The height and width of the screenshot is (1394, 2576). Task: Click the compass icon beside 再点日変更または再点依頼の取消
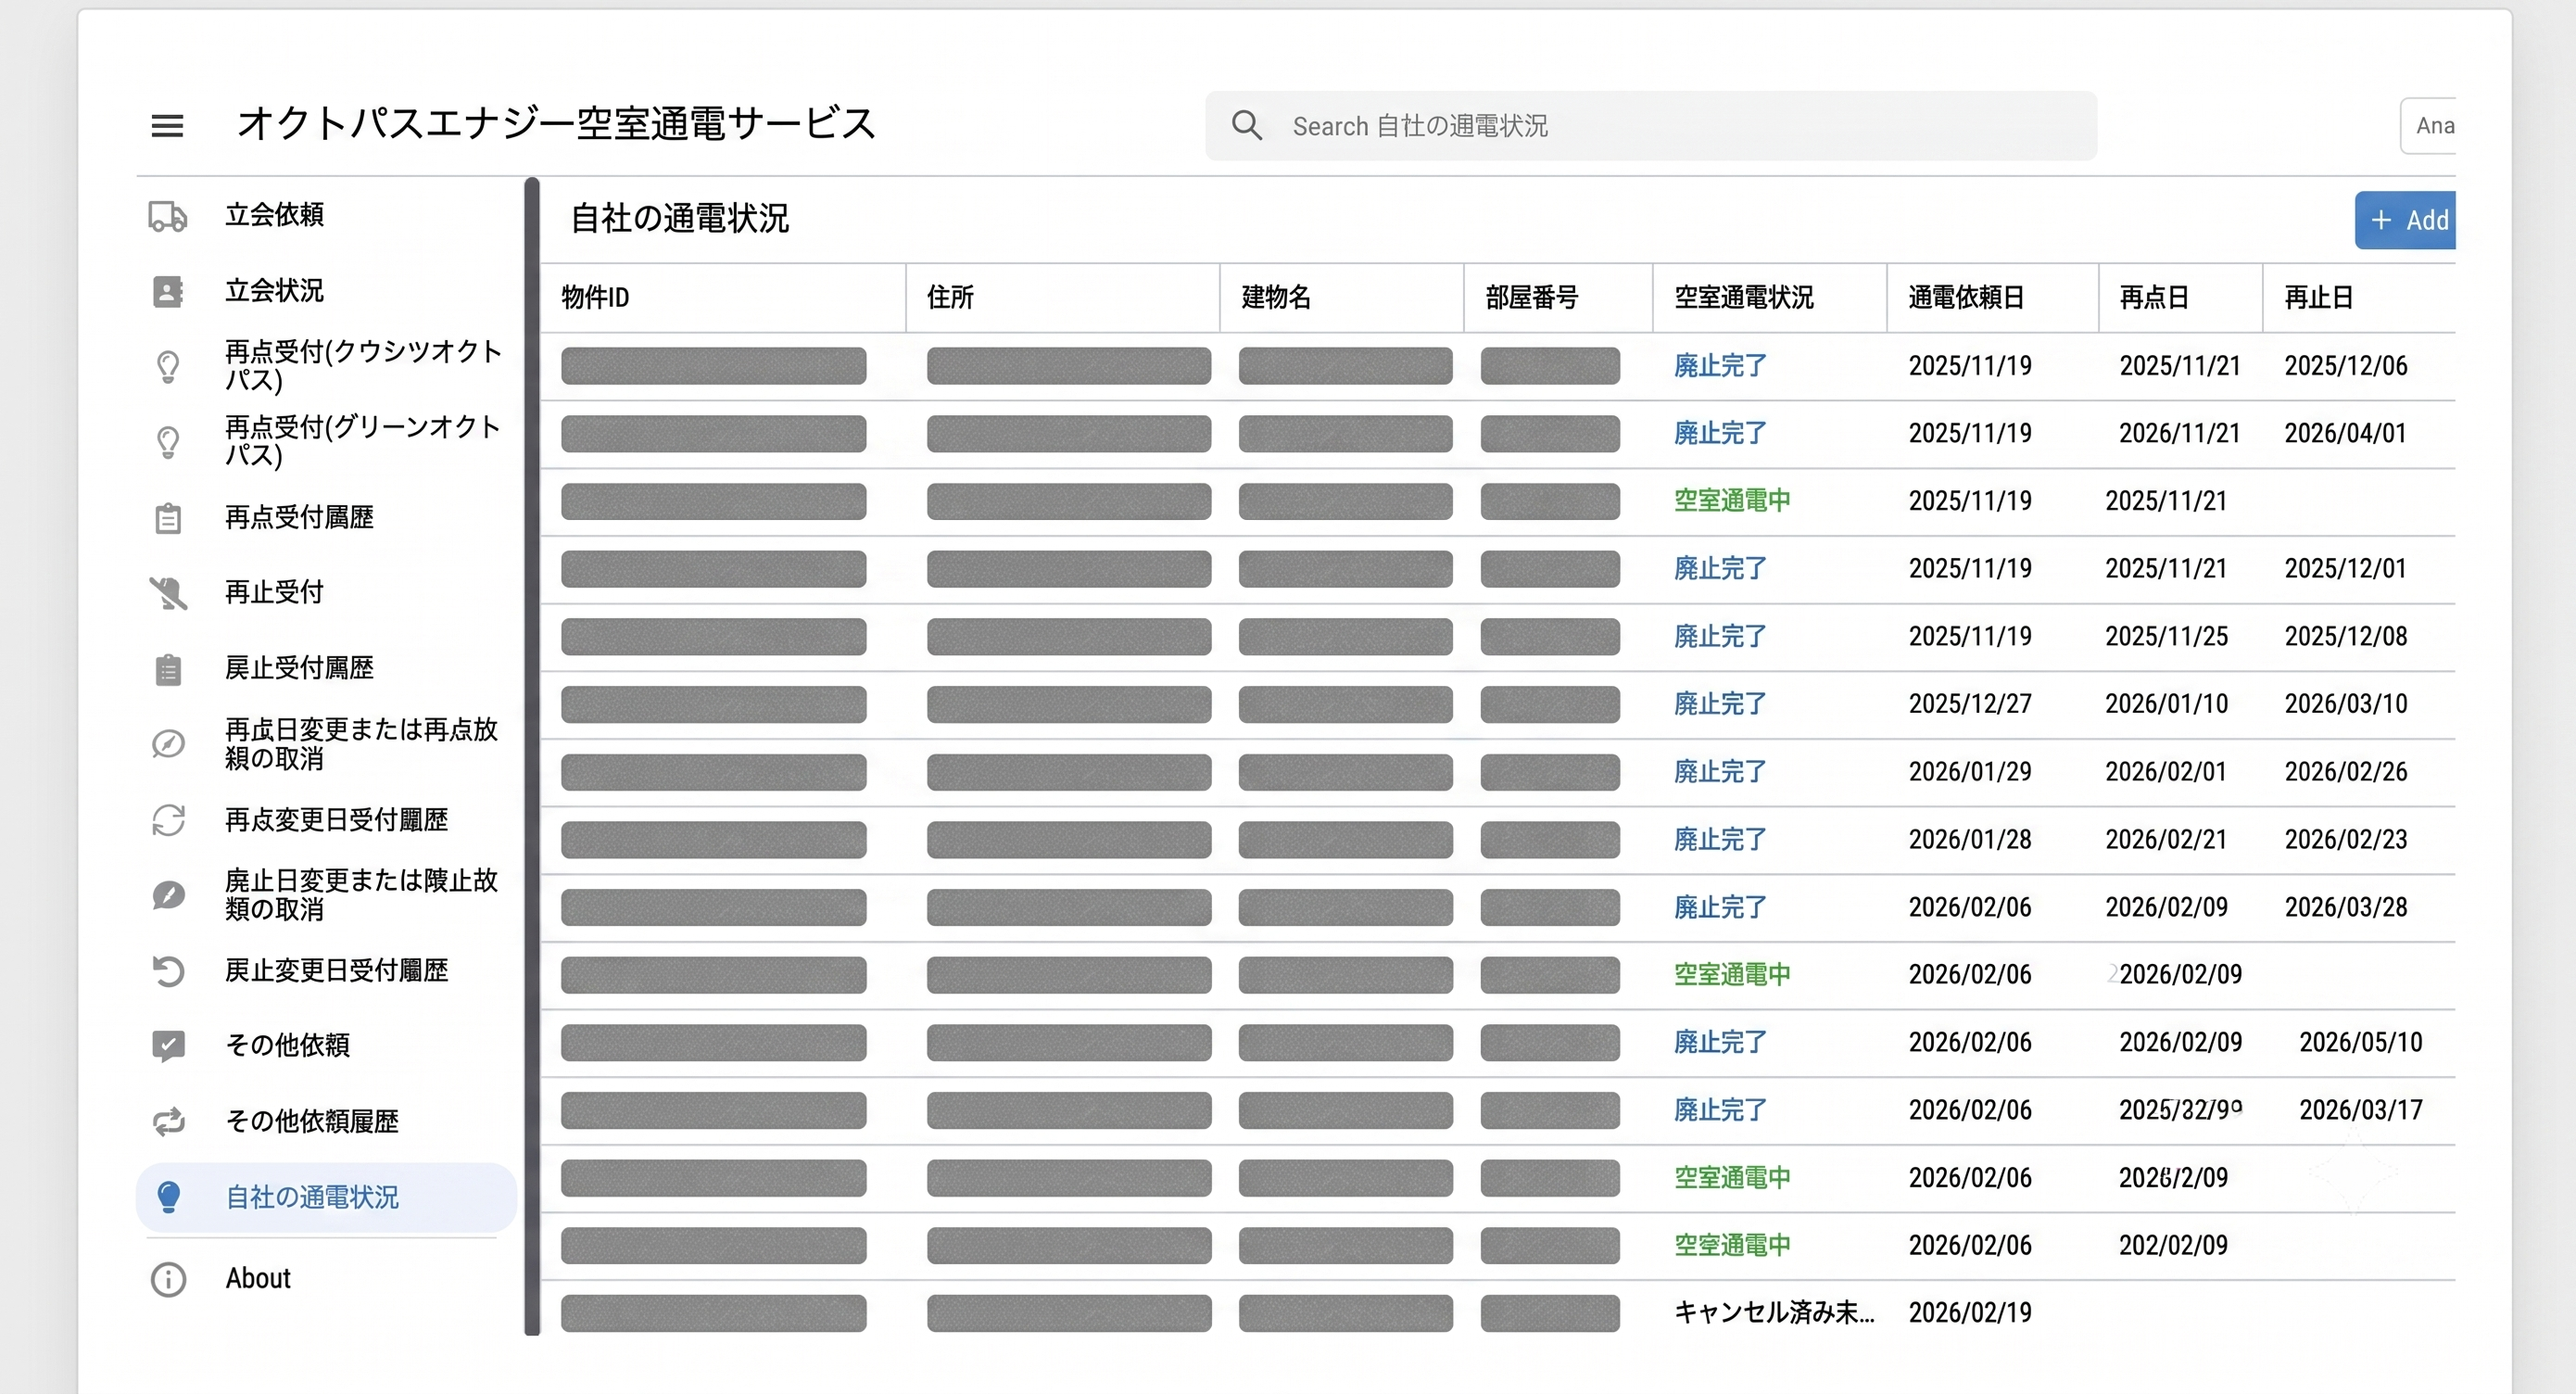click(168, 744)
